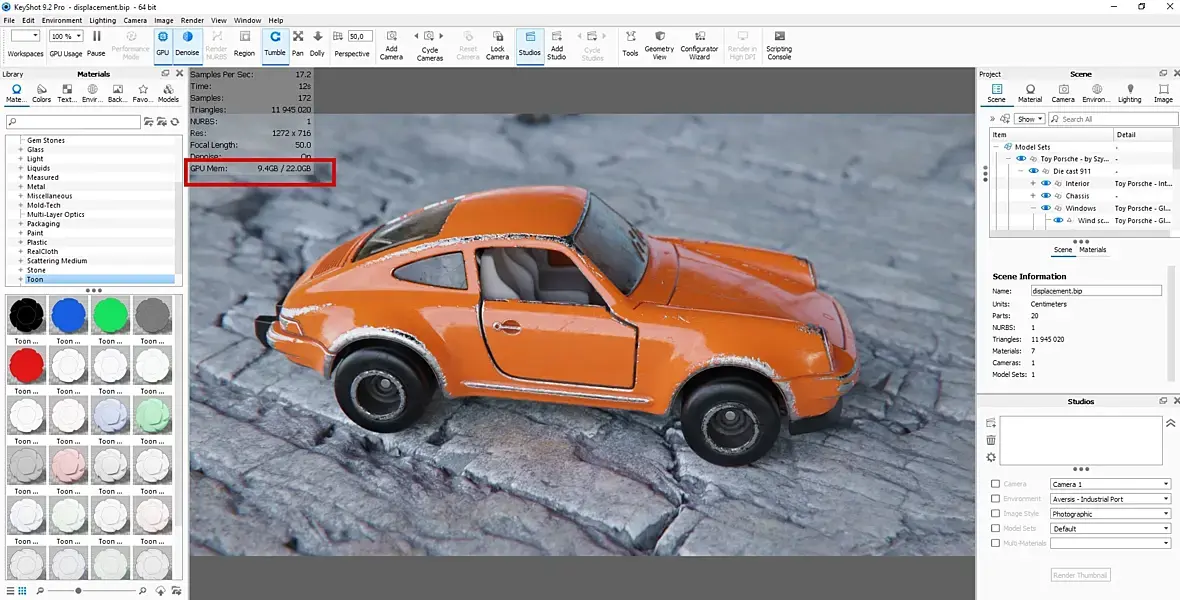Image resolution: width=1180 pixels, height=600 pixels.
Task: Hide the Chassis part using eye icon
Action: pyautogui.click(x=1046, y=196)
